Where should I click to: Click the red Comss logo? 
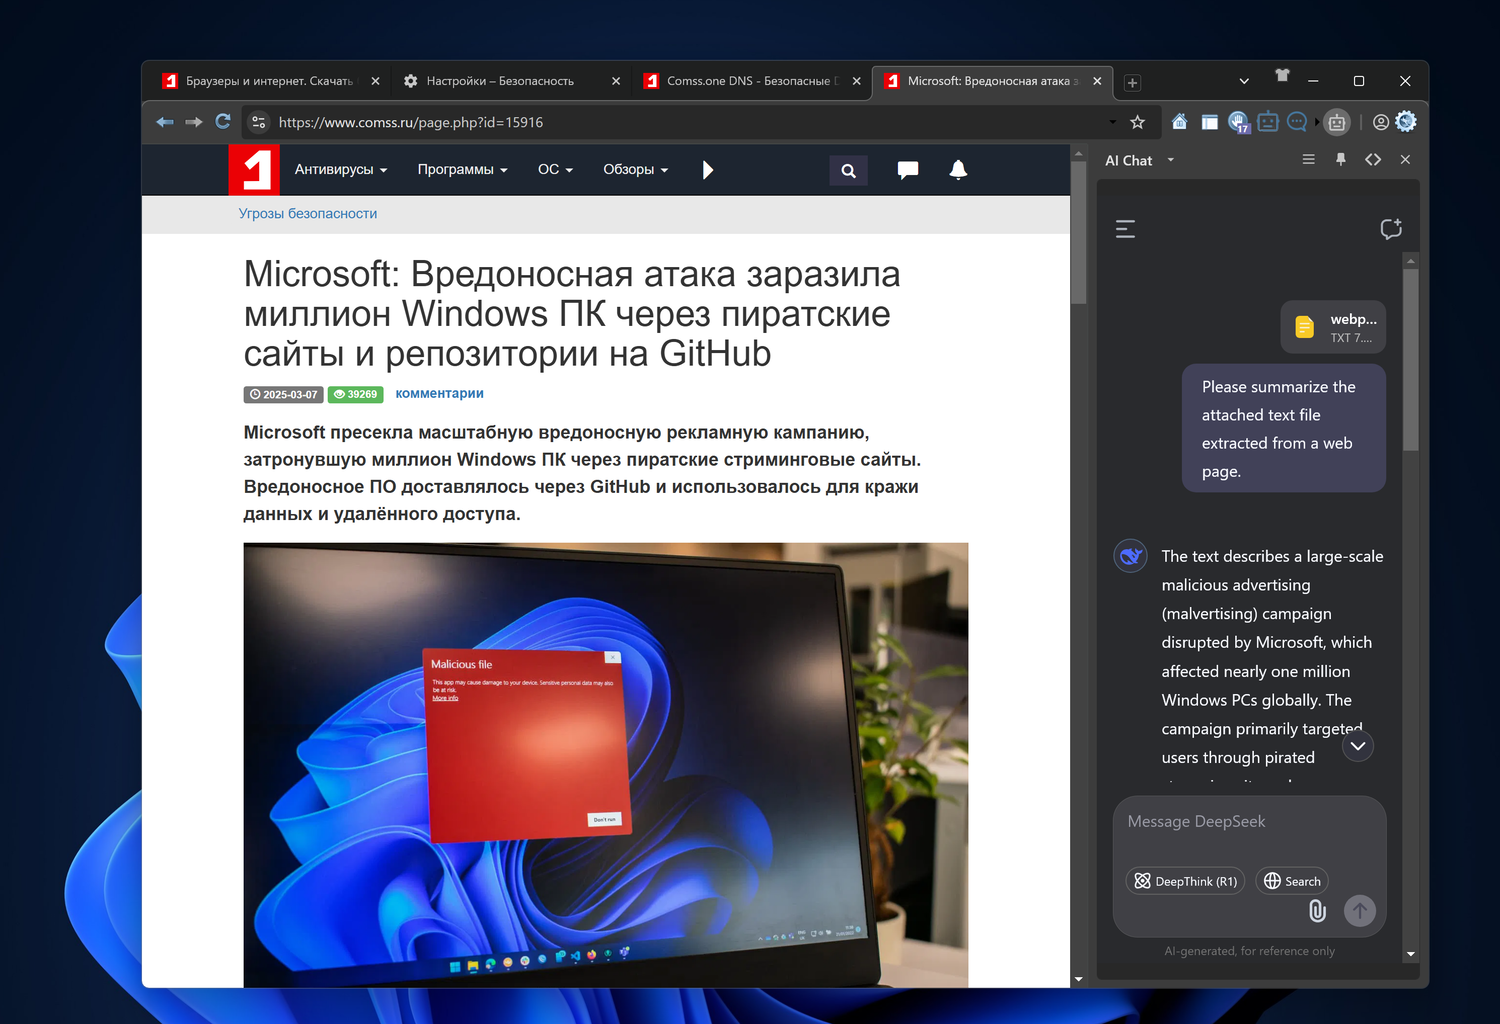pyautogui.click(x=254, y=170)
